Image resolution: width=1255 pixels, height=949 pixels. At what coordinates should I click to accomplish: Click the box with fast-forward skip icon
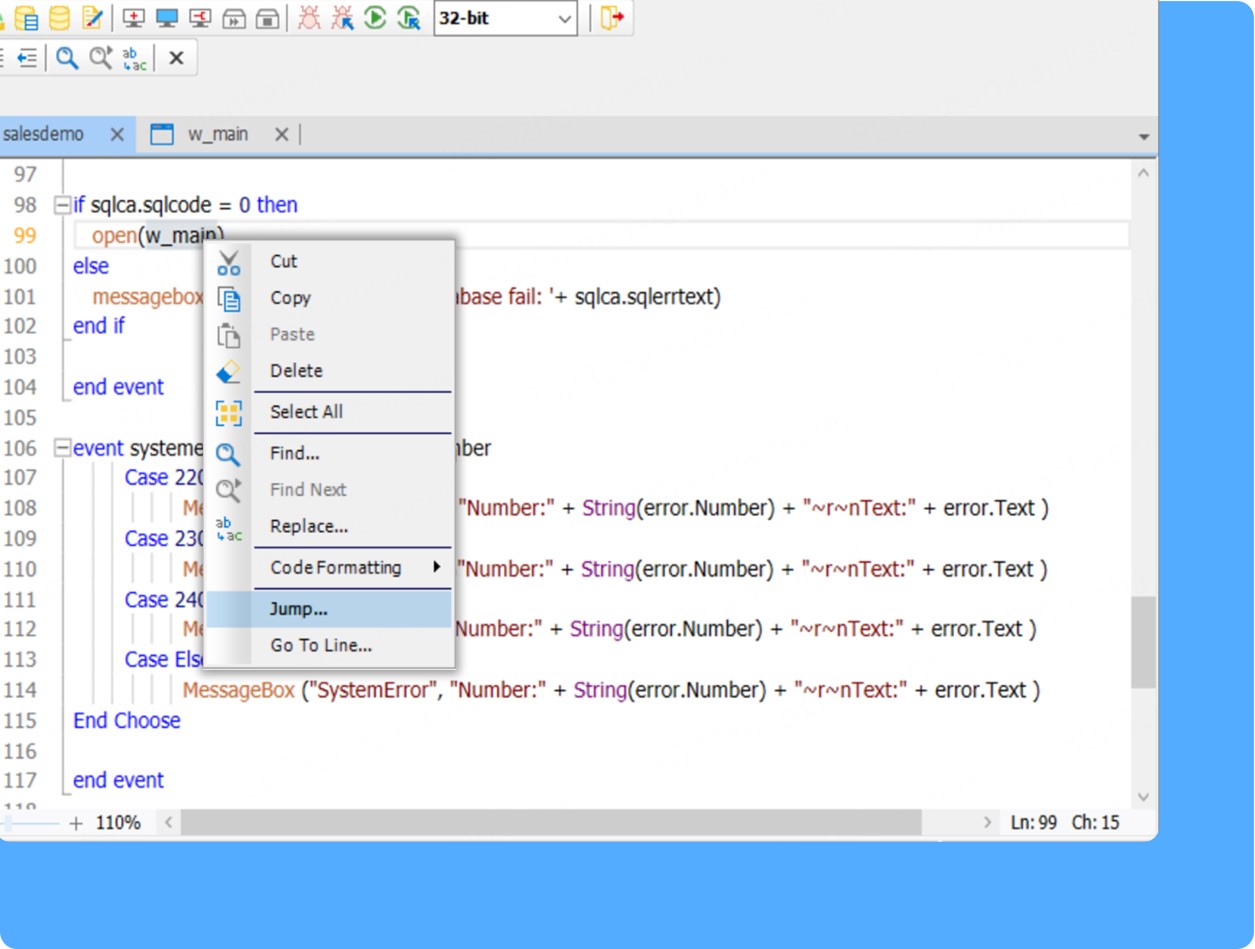(234, 18)
